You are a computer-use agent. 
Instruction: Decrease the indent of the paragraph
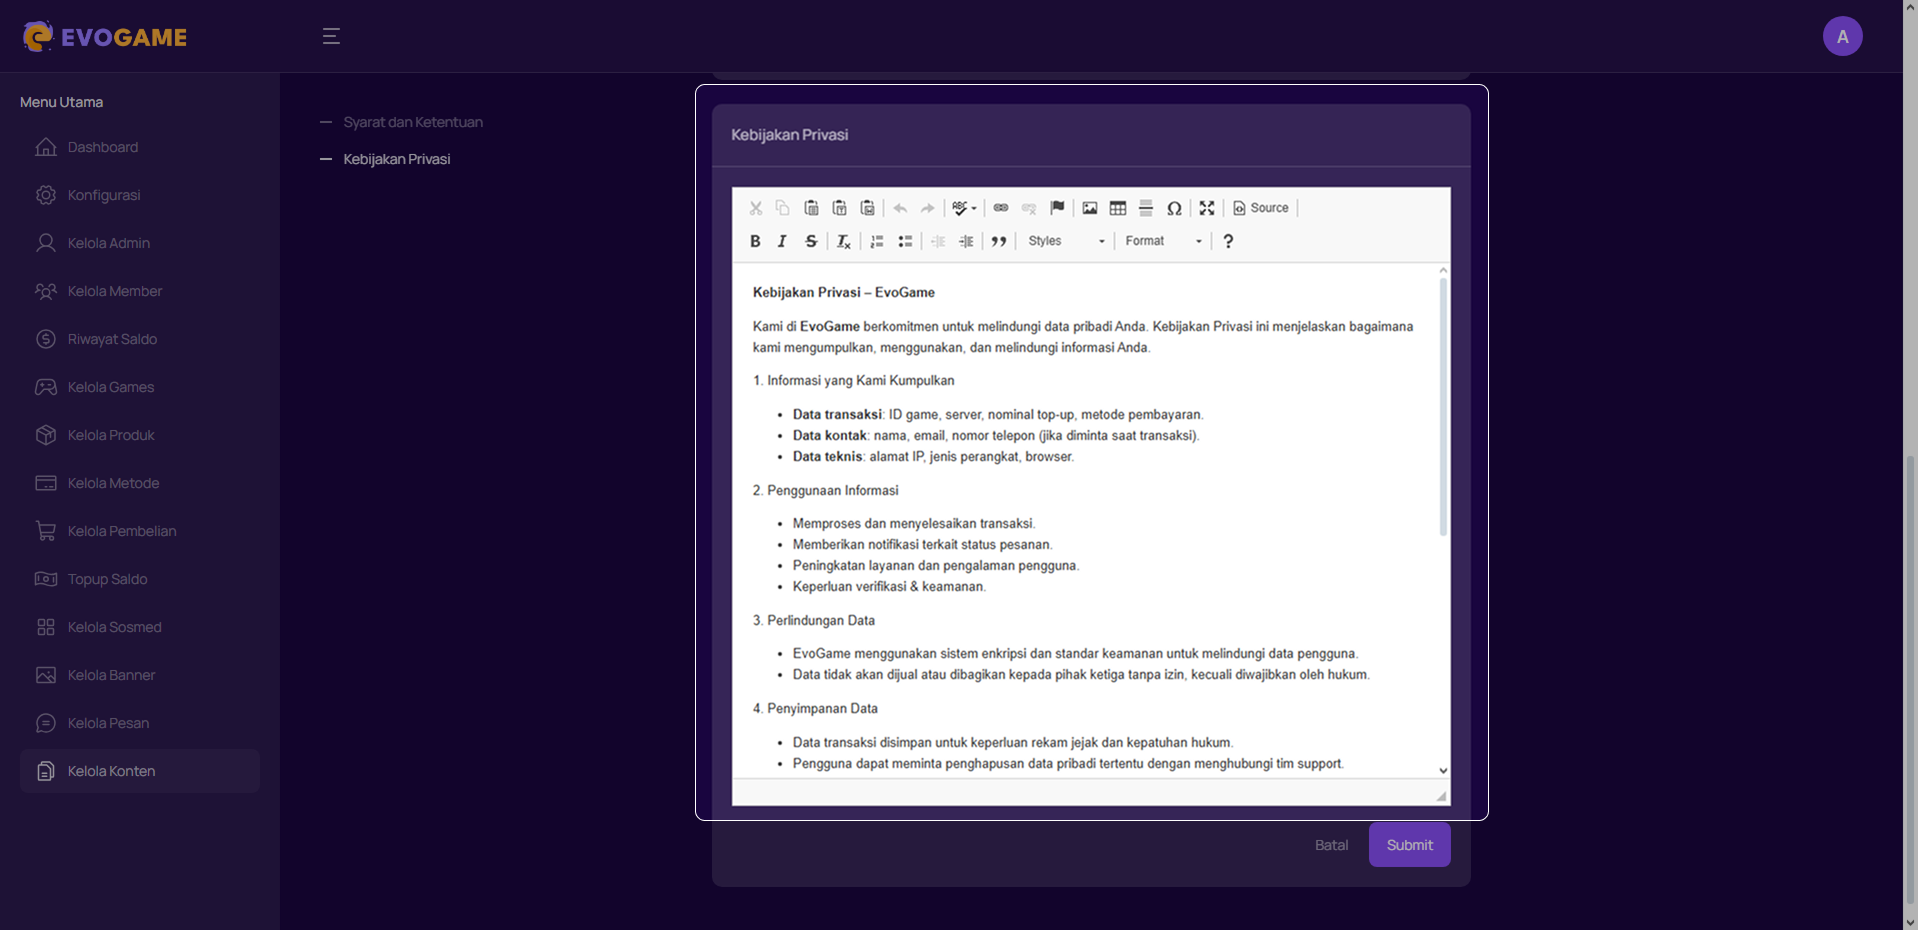(x=938, y=241)
